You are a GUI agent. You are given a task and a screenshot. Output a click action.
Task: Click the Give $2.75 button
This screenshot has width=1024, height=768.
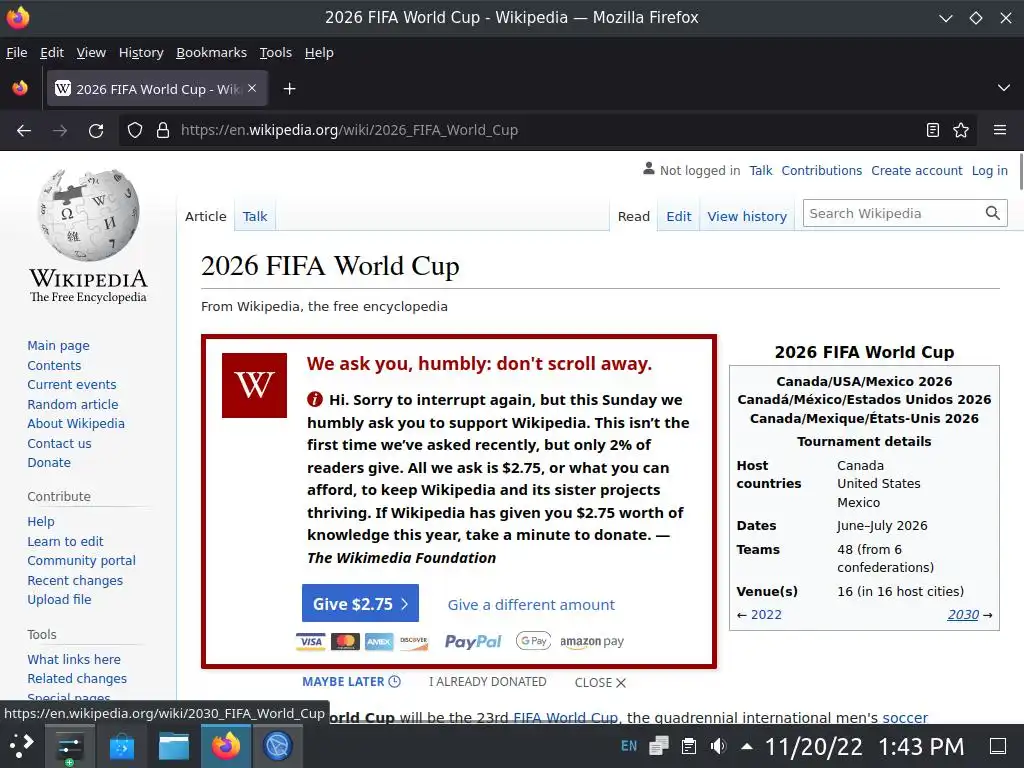coord(360,603)
